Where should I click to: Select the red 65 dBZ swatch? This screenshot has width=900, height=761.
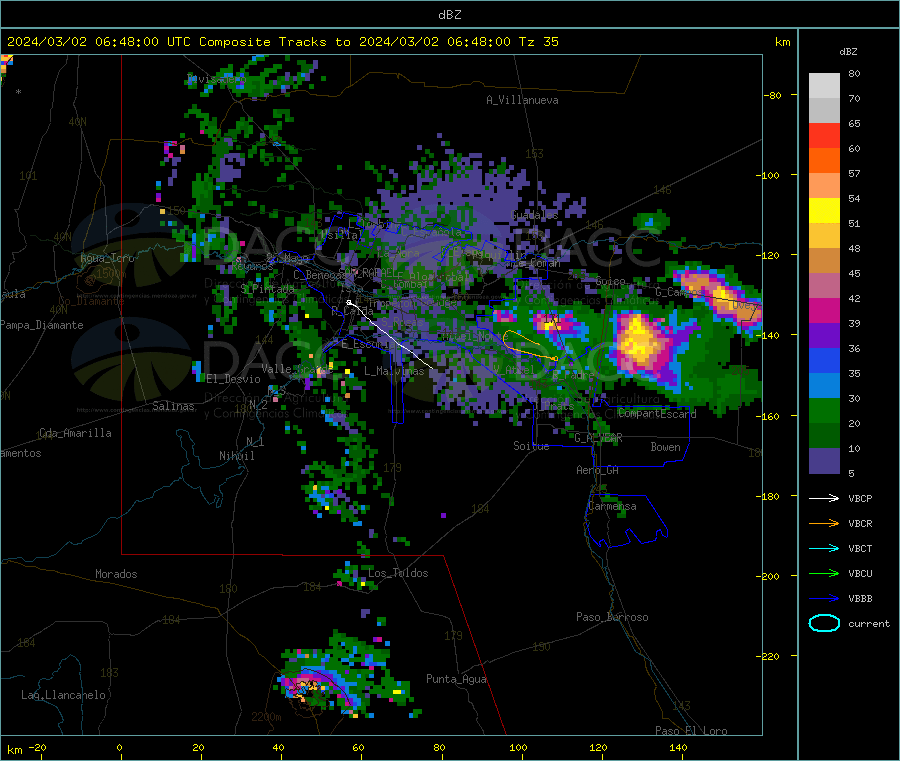pos(824,135)
